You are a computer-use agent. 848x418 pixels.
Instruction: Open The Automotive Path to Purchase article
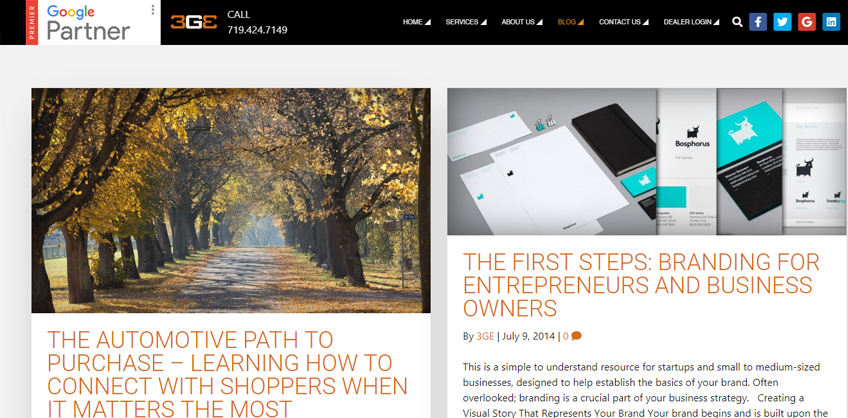pos(227,374)
